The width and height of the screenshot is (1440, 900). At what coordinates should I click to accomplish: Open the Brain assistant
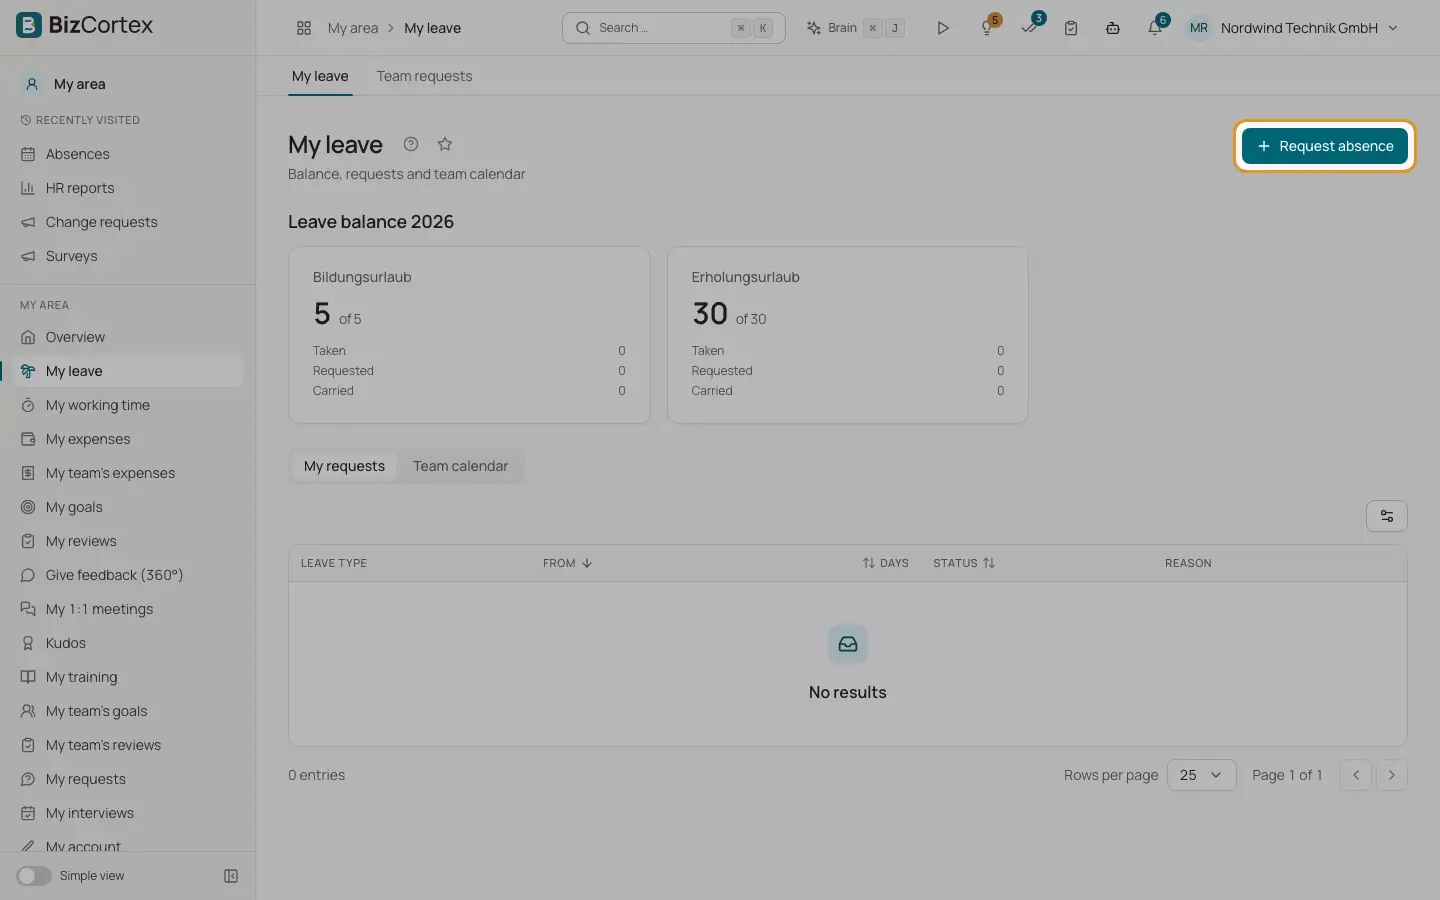[x=856, y=28]
